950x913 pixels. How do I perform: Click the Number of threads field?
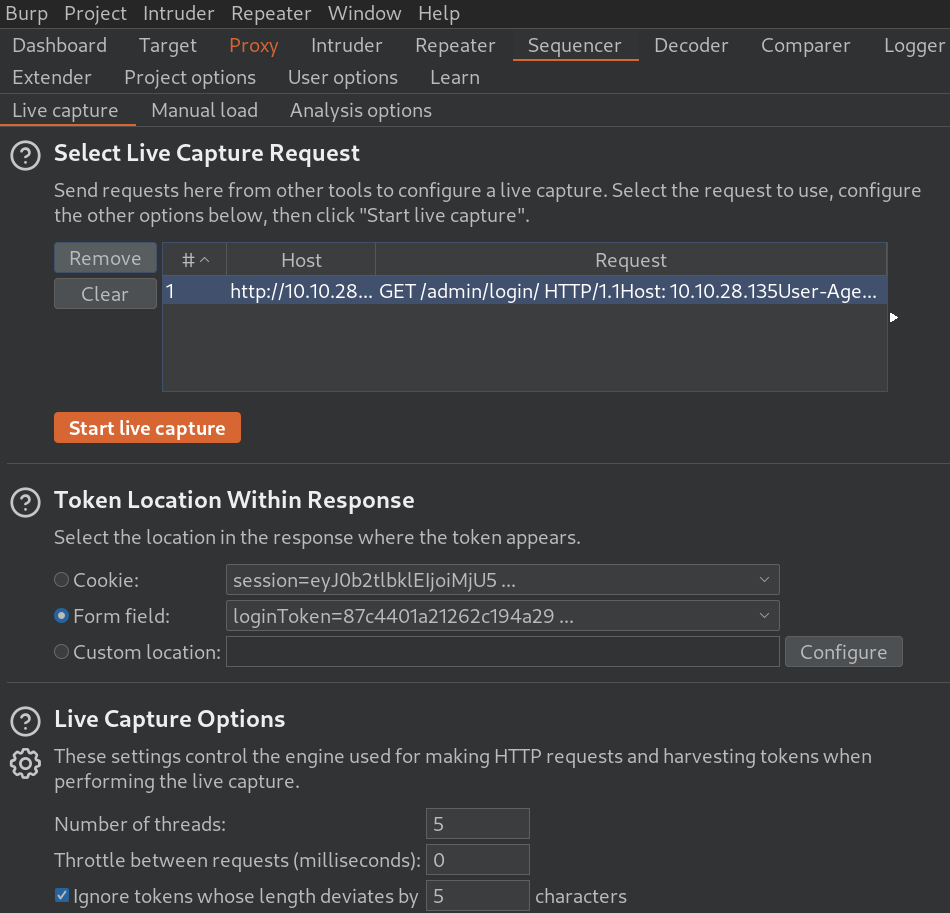477,824
